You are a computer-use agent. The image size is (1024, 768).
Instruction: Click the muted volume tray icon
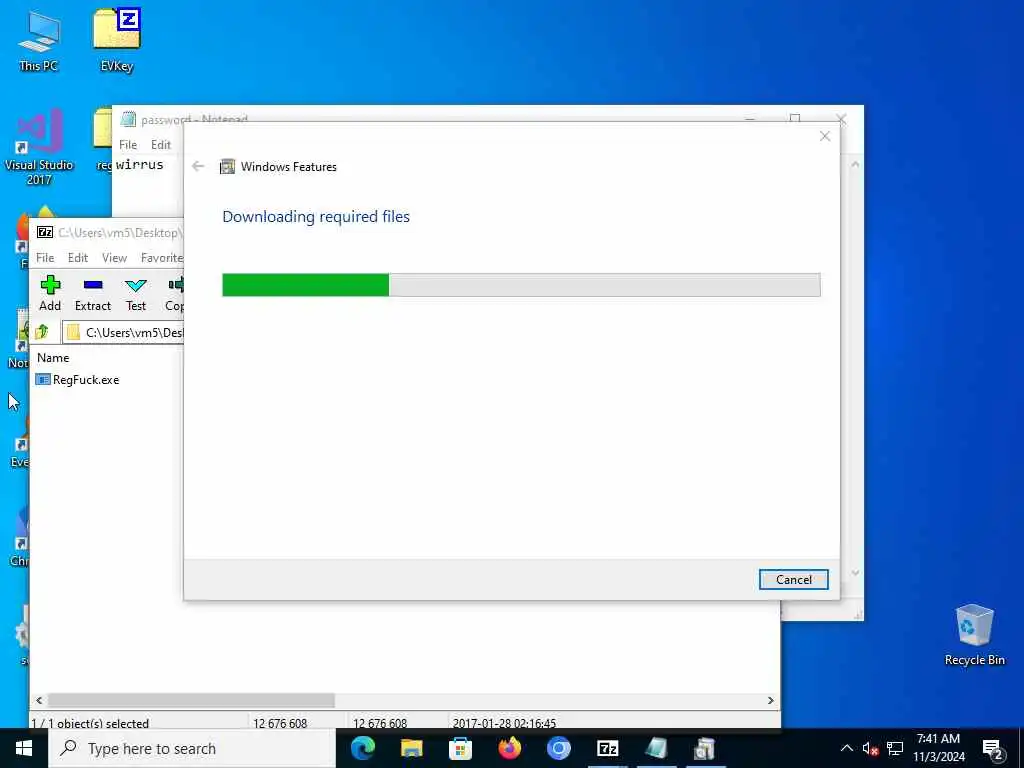(x=870, y=748)
